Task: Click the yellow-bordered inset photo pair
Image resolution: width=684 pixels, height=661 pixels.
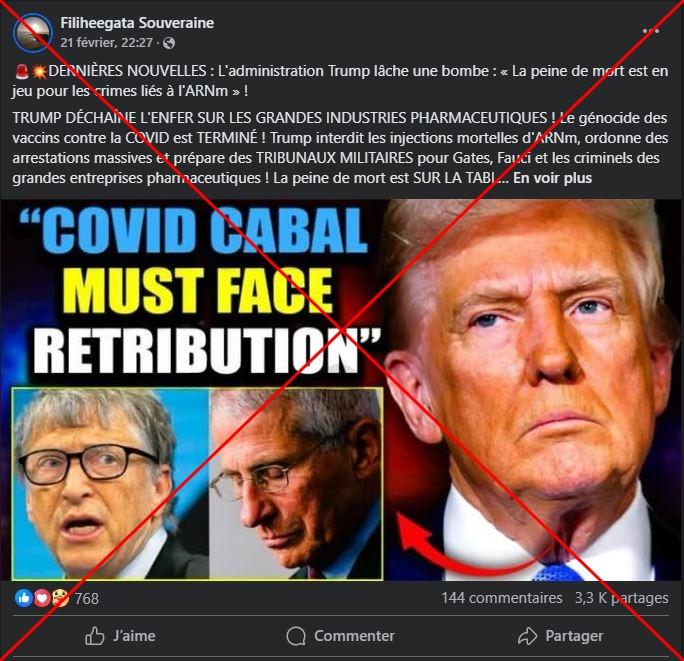Action: (198, 484)
